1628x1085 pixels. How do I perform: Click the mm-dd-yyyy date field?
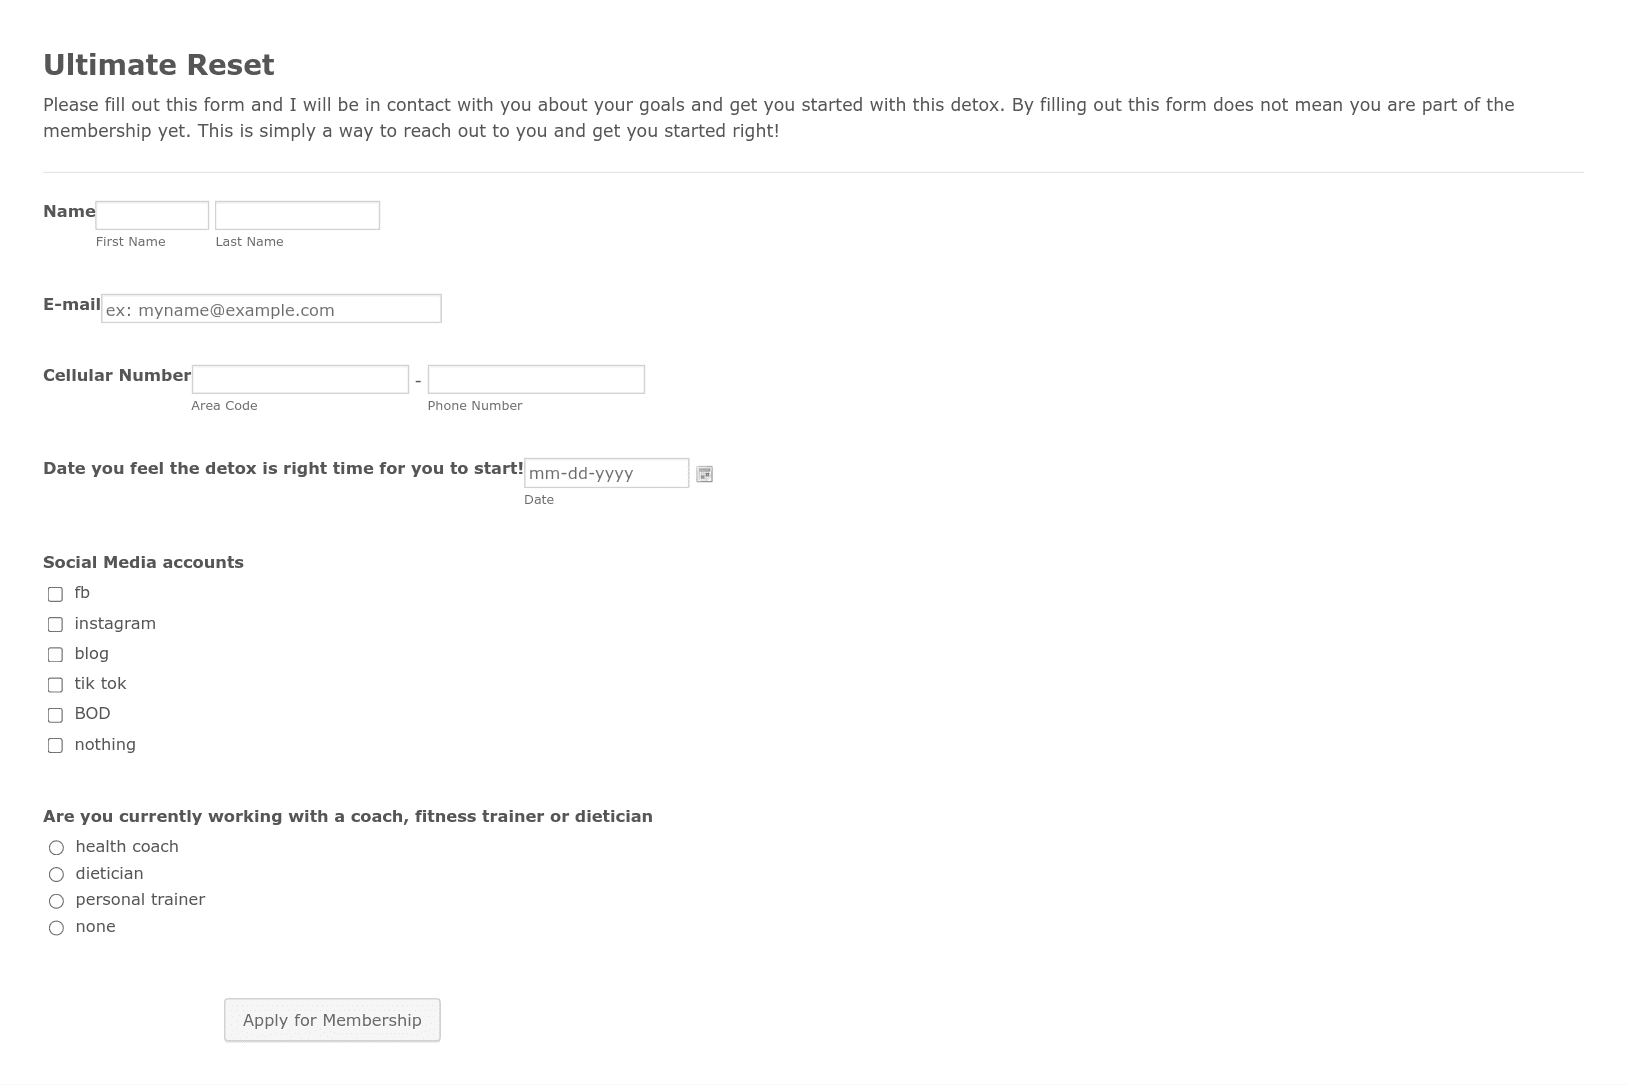click(x=606, y=473)
